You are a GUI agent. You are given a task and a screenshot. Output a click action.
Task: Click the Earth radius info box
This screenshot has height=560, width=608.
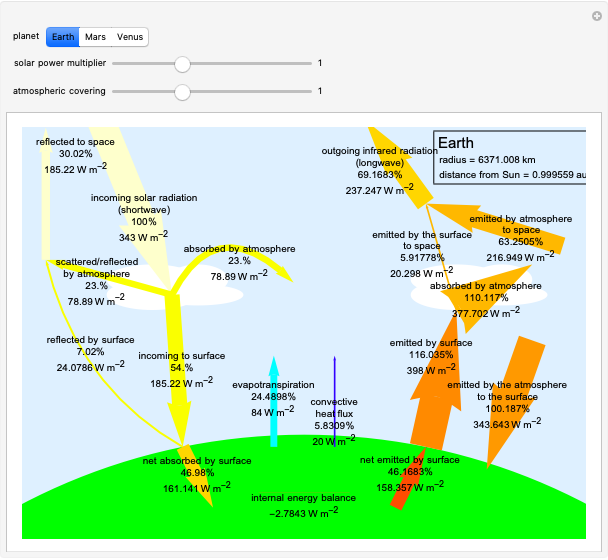510,159
